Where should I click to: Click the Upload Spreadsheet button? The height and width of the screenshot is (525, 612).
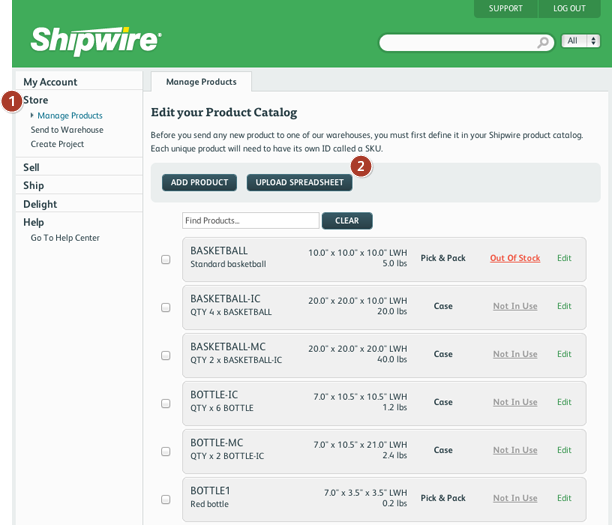(299, 182)
